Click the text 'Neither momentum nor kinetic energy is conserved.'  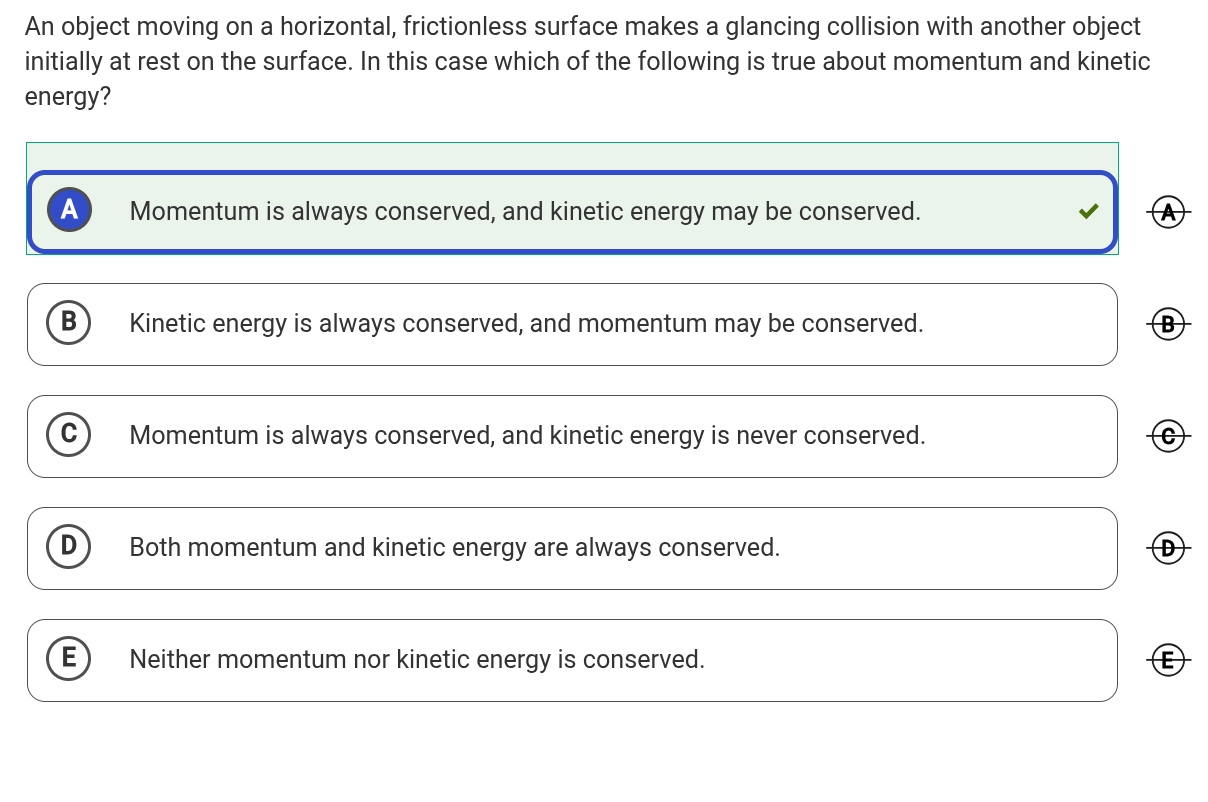coord(417,660)
